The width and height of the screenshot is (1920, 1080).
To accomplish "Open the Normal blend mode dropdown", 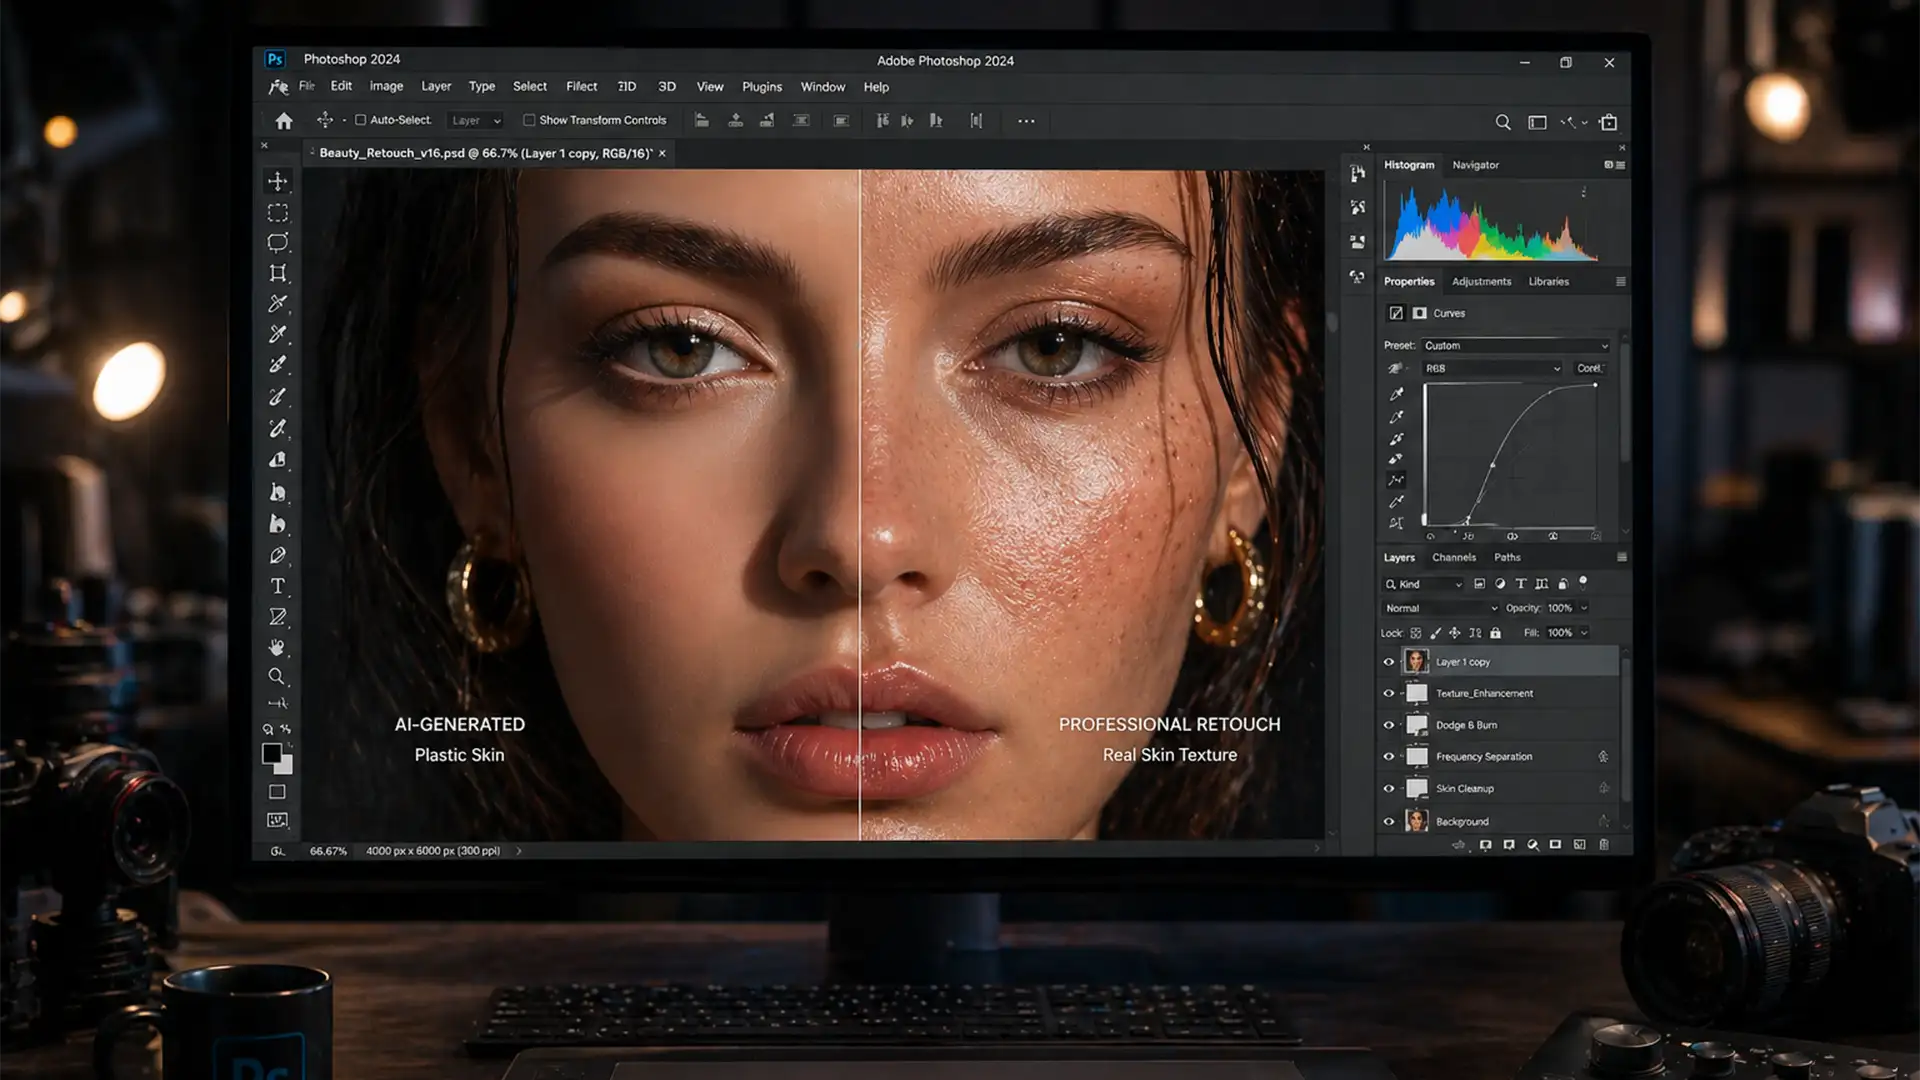I will tap(1440, 608).
